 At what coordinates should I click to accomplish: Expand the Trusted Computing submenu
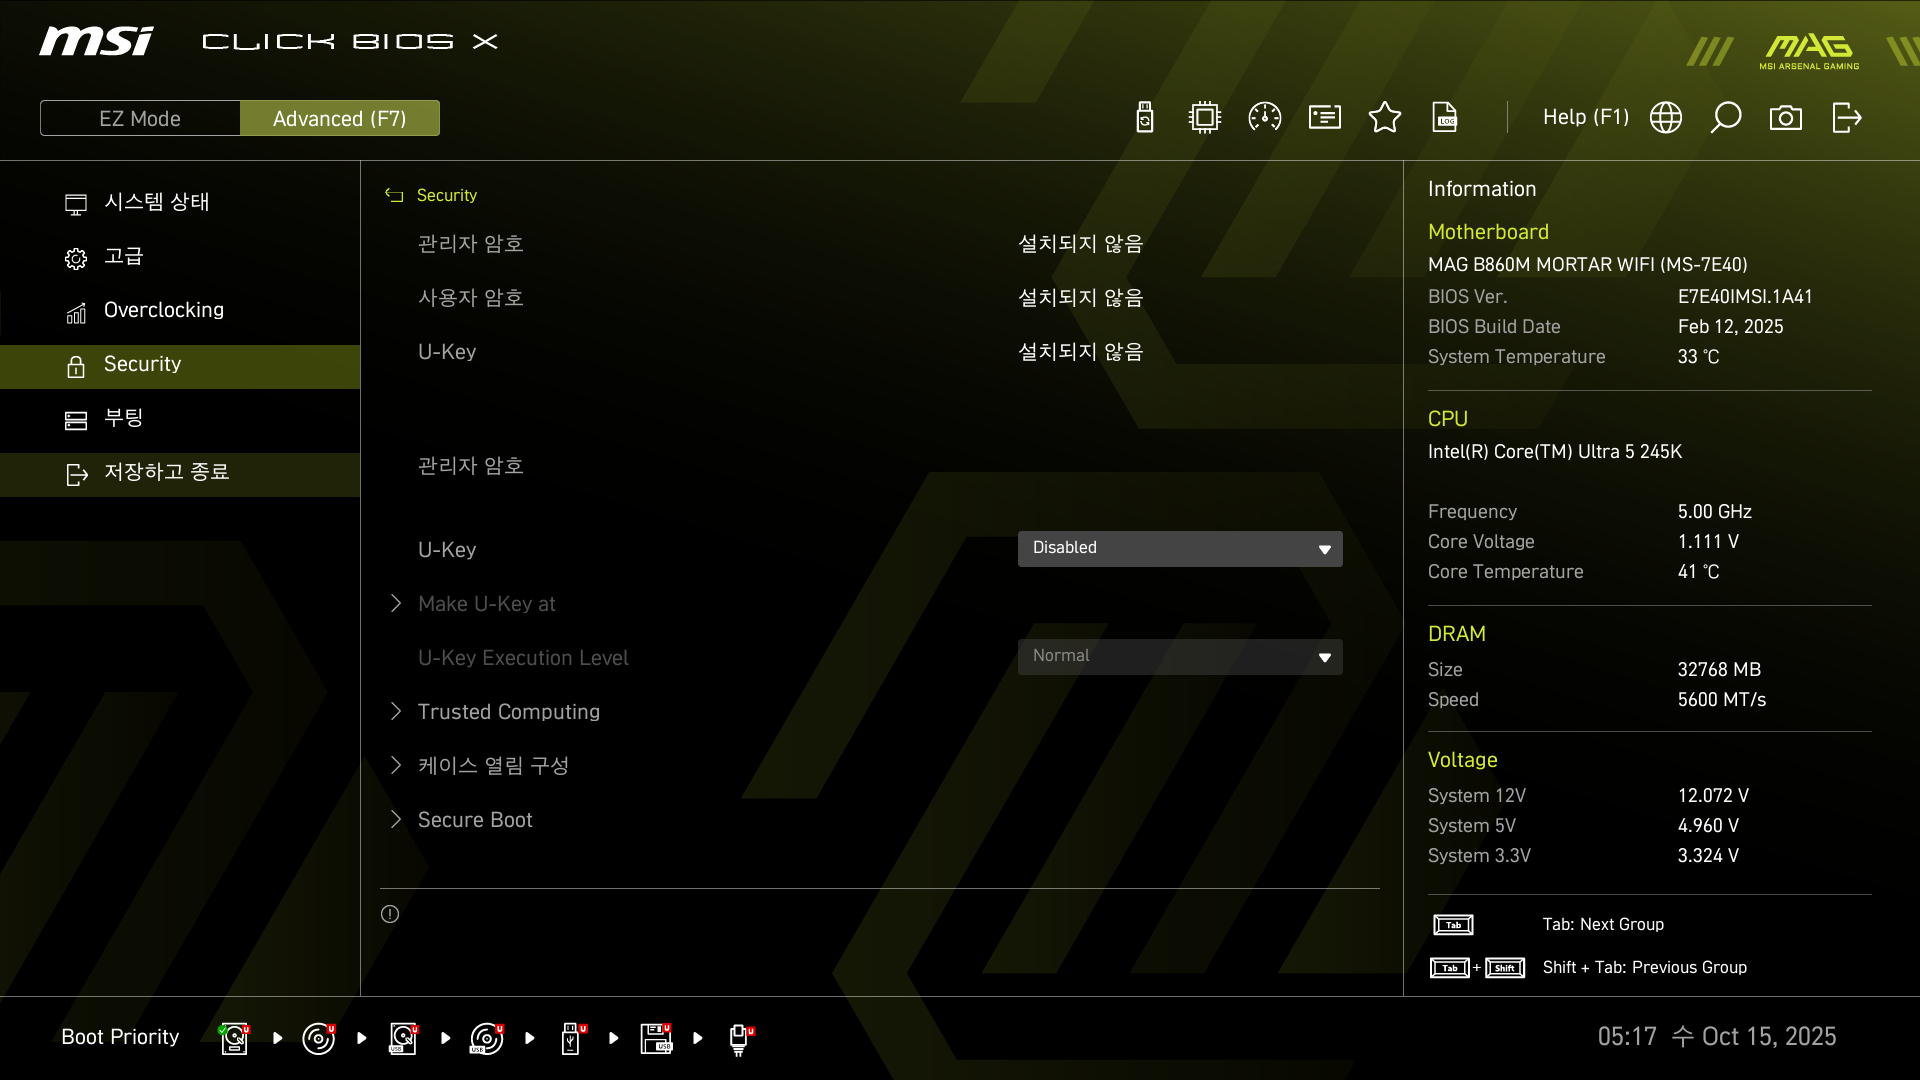coord(508,712)
